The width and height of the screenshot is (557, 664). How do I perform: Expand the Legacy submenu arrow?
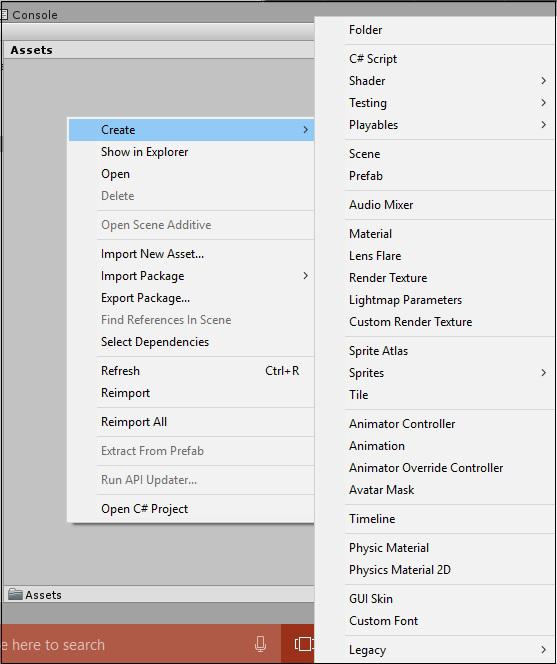click(543, 650)
